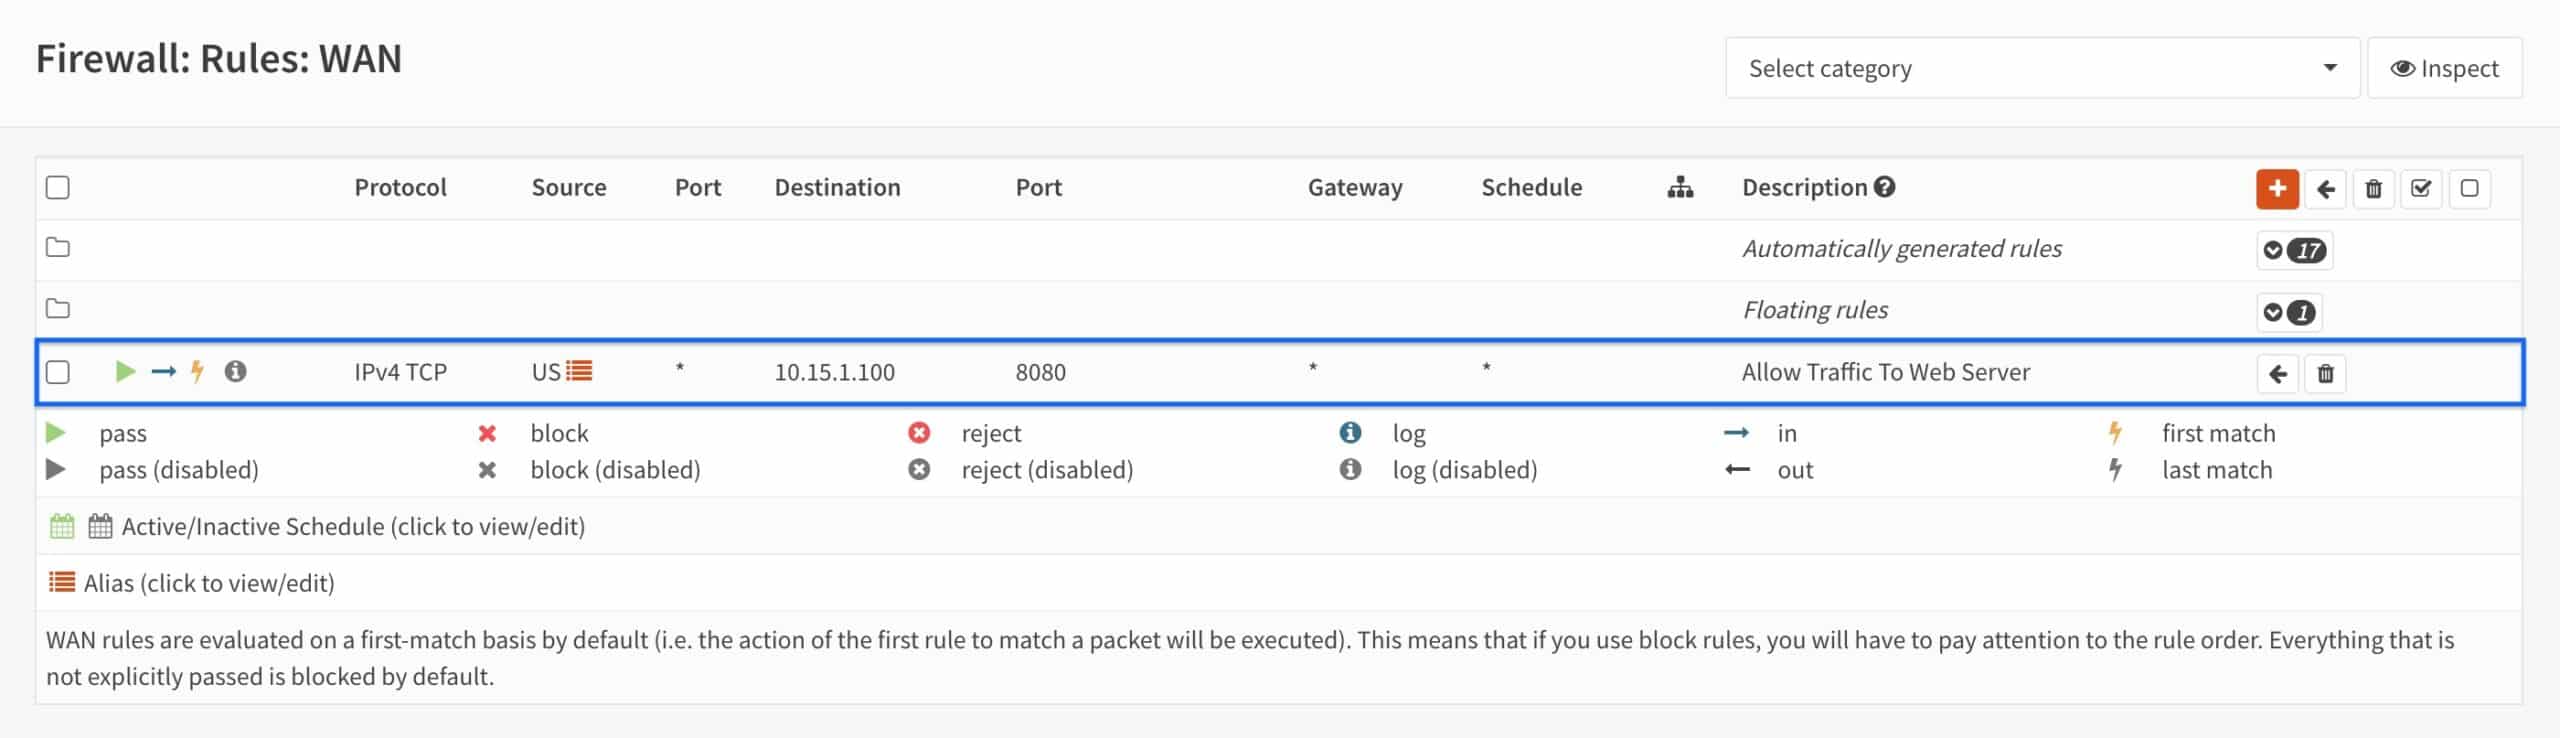Click the disable selected rules square icon
Image resolution: width=2560 pixels, height=738 pixels.
2469,189
